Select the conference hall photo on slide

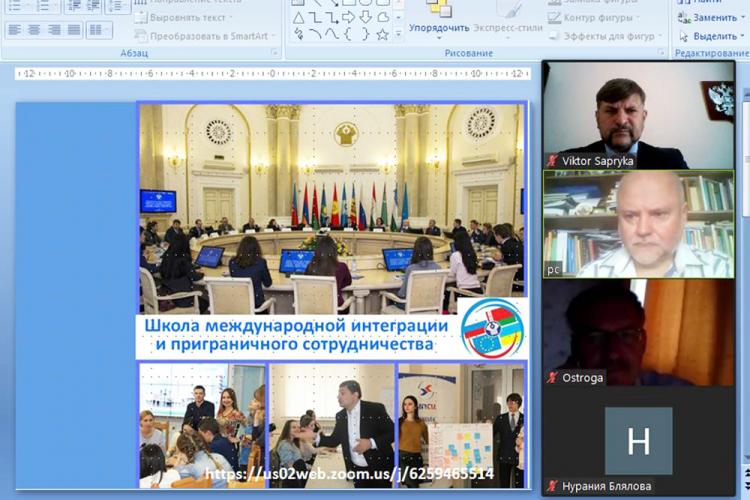pyautogui.click(x=332, y=209)
